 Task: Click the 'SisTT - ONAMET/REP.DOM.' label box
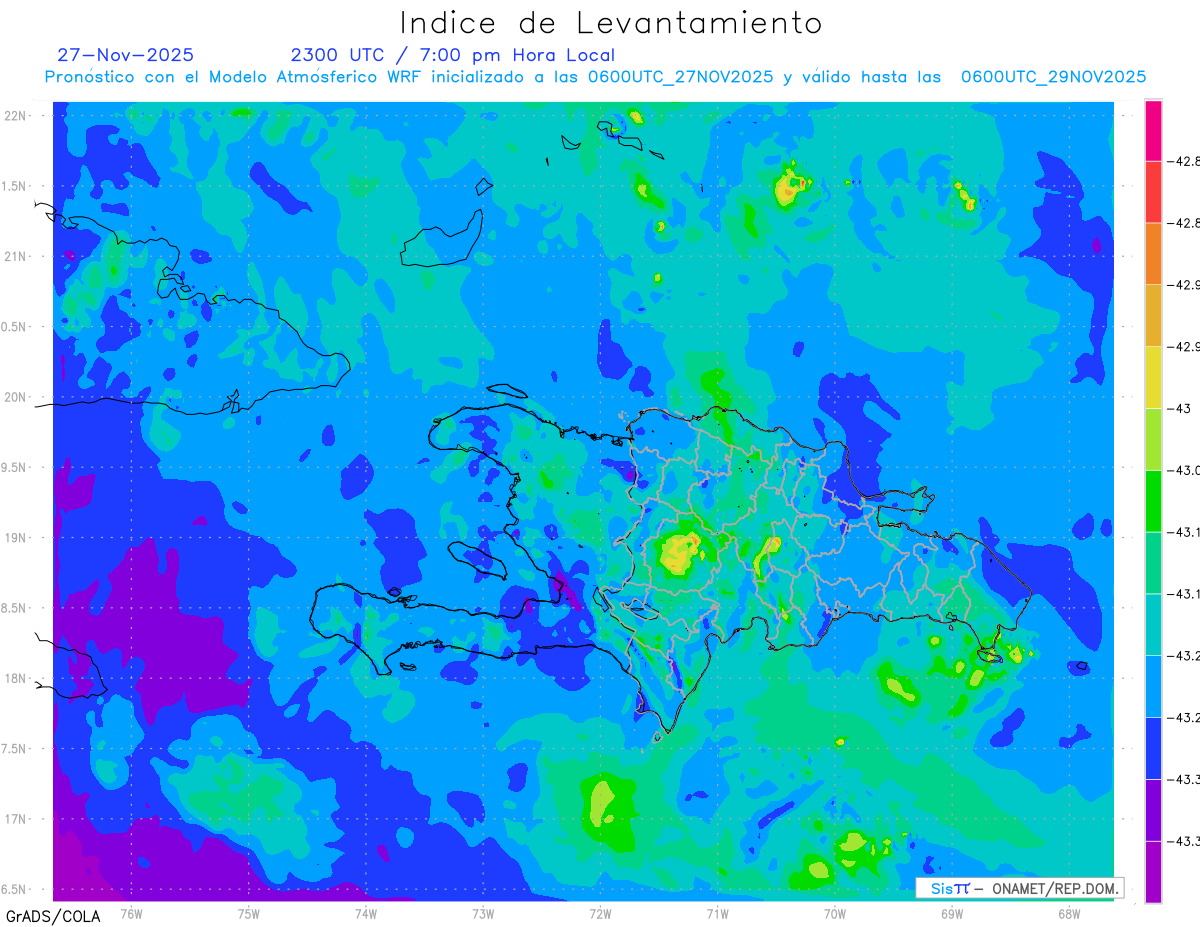pos(1020,888)
